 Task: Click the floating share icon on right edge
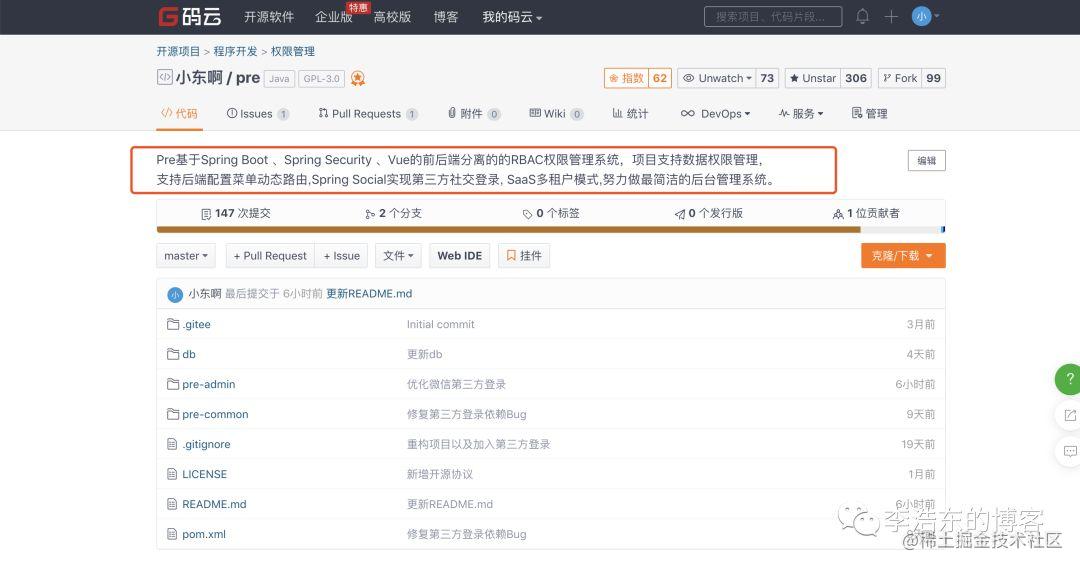coord(1069,415)
